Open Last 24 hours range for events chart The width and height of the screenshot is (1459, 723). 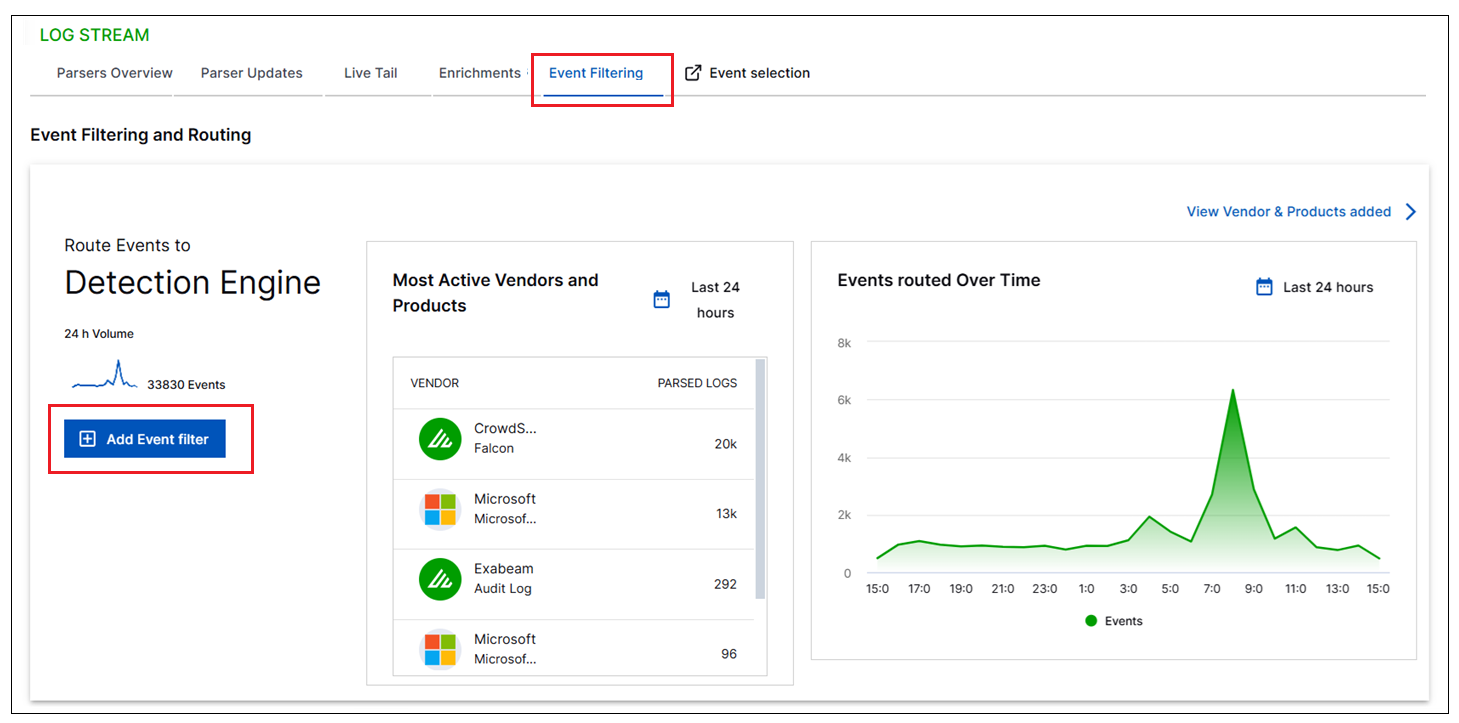(1328, 287)
